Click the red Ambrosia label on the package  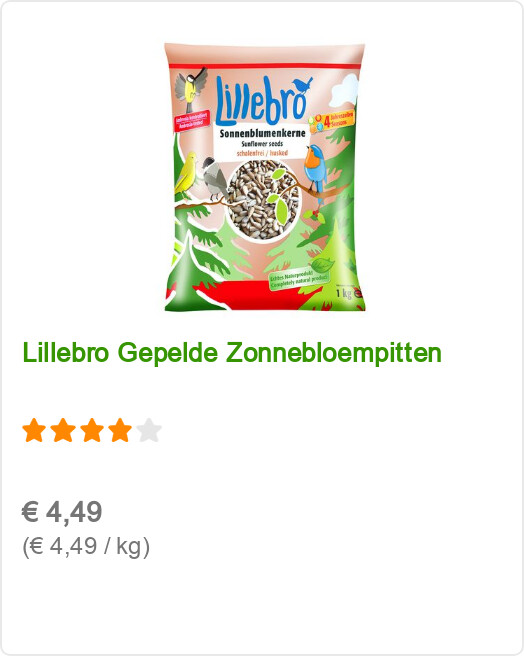coord(192,120)
